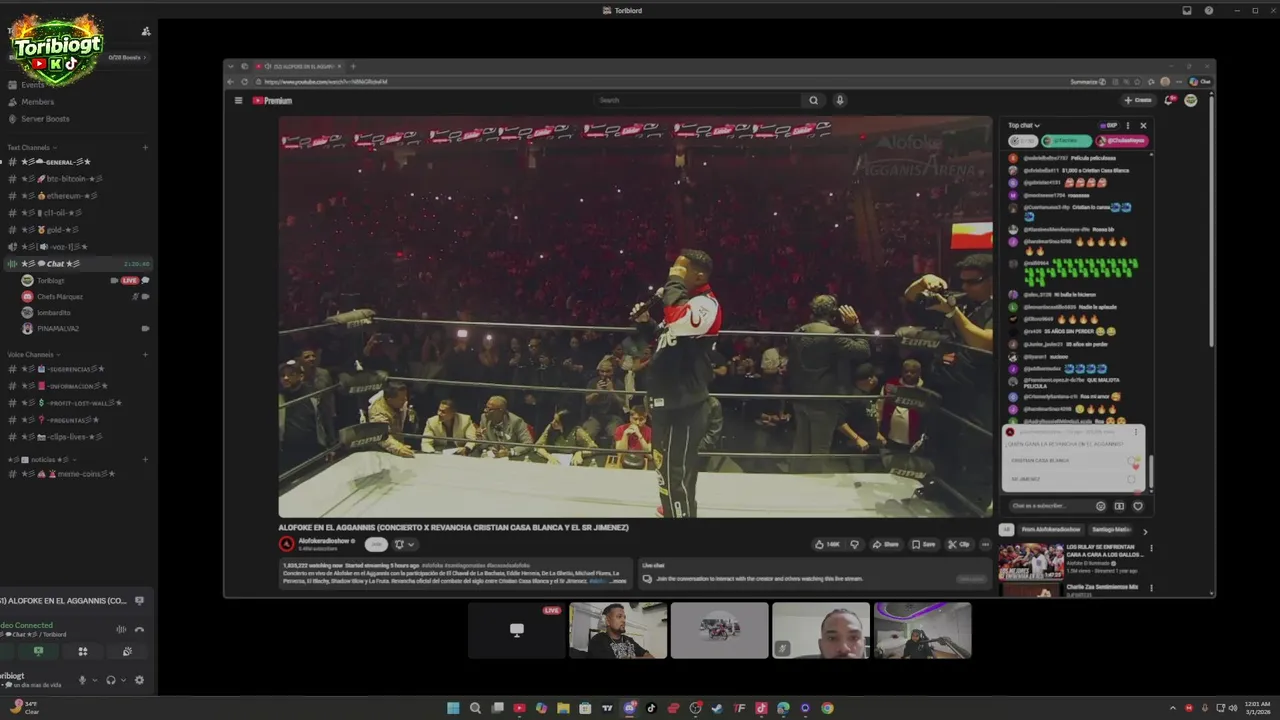Click the Share button under video
This screenshot has height=720, width=1280.
click(885, 544)
